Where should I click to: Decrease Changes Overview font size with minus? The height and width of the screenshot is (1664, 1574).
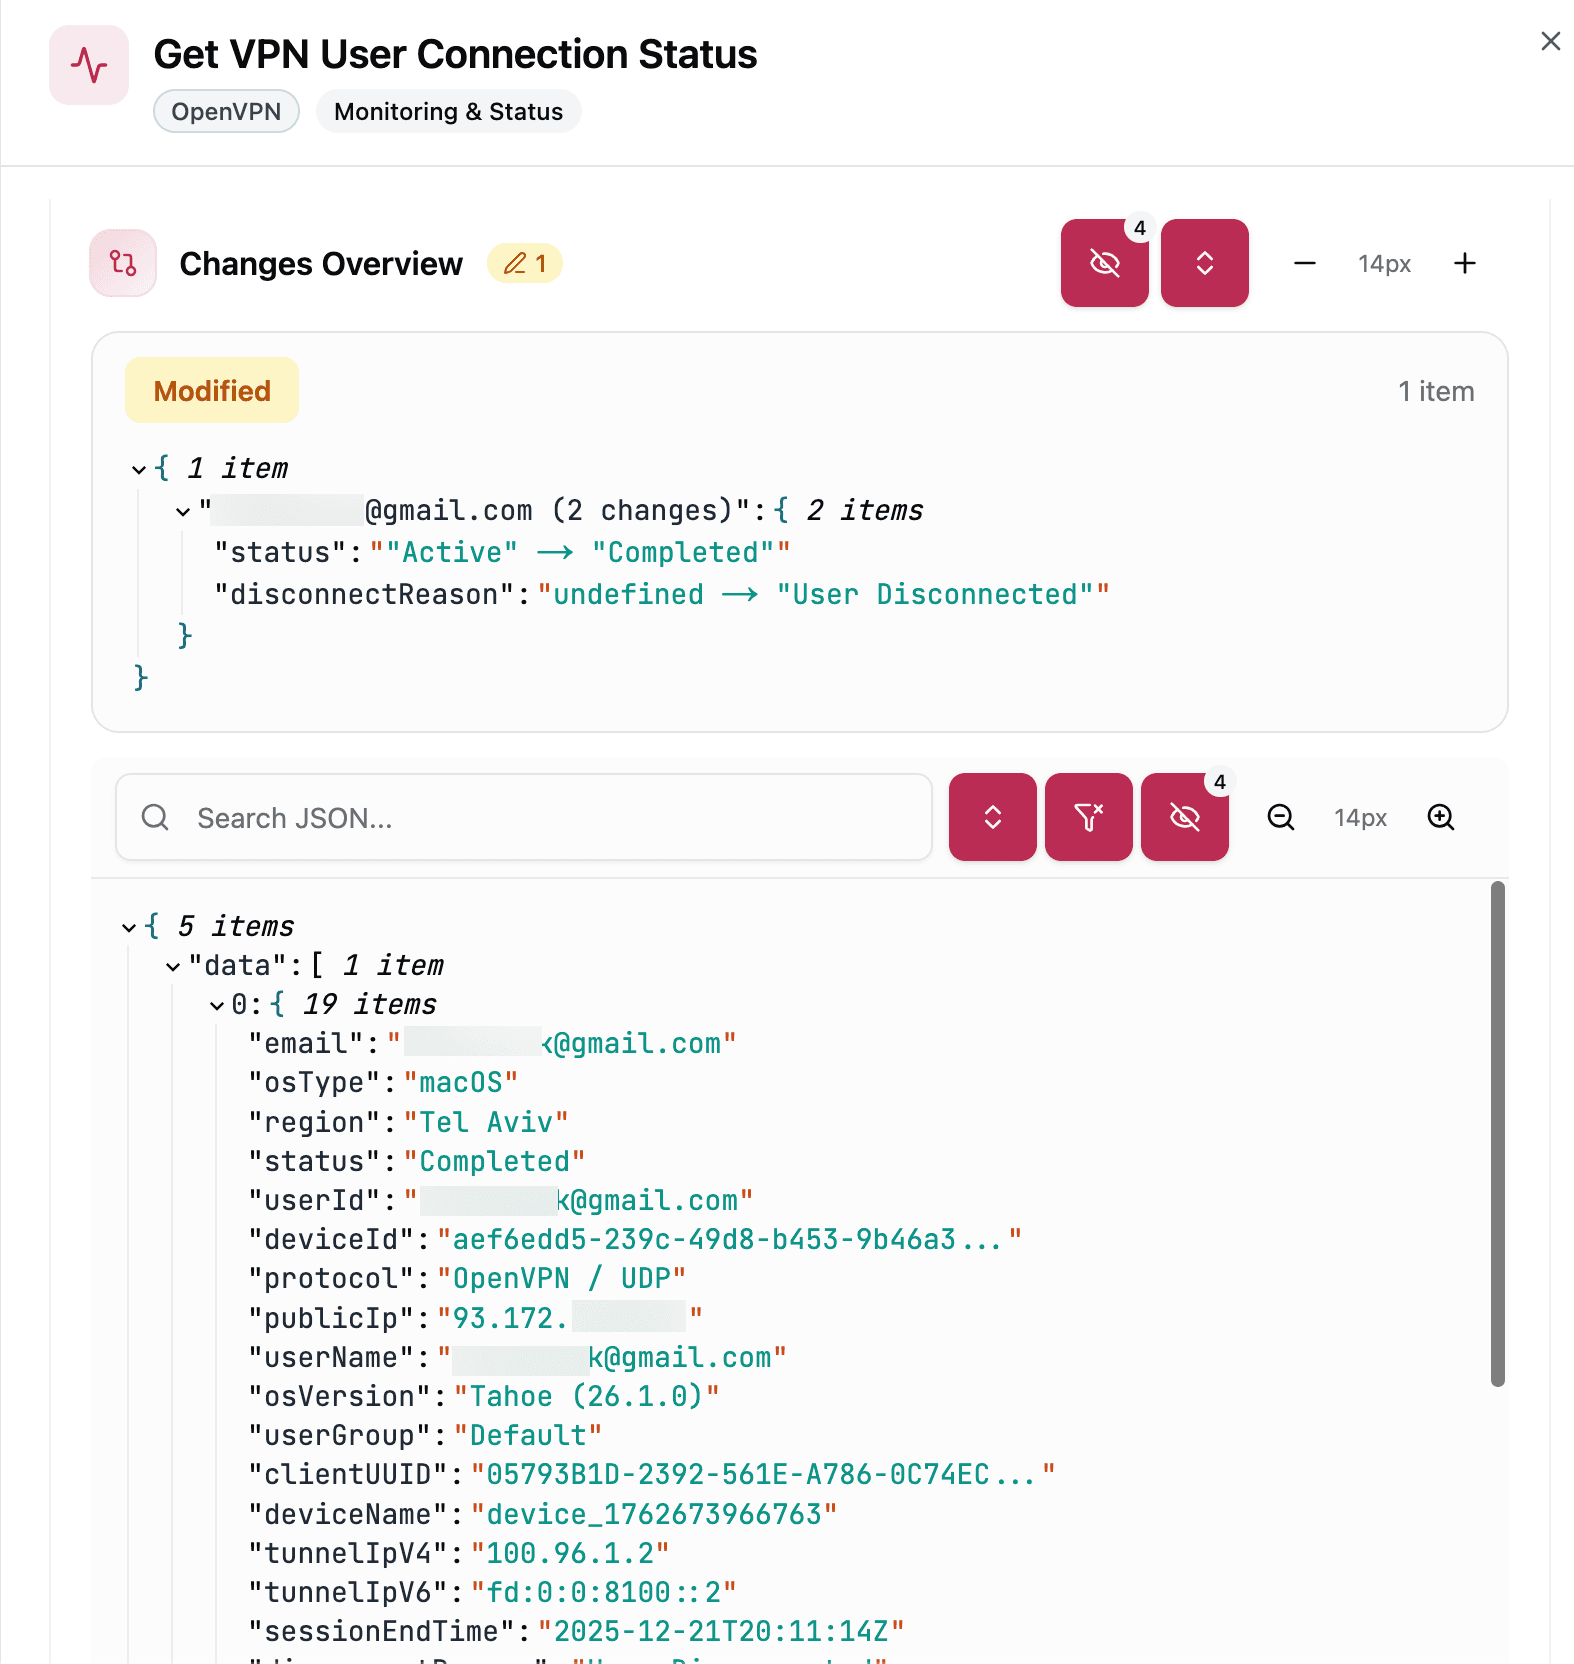click(x=1304, y=263)
